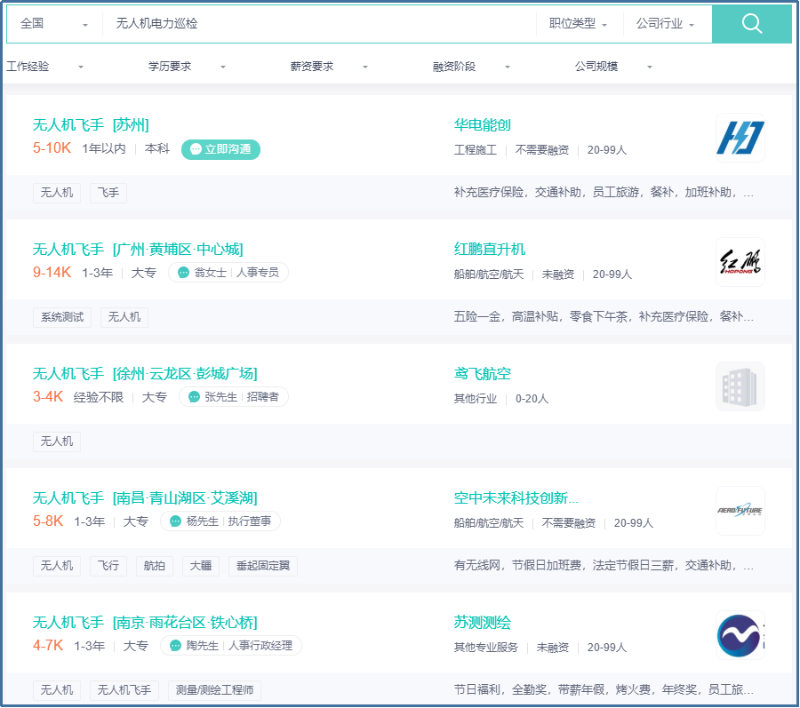Open company link 苏测测绘
This screenshot has height=708, width=800.
[x=482, y=623]
